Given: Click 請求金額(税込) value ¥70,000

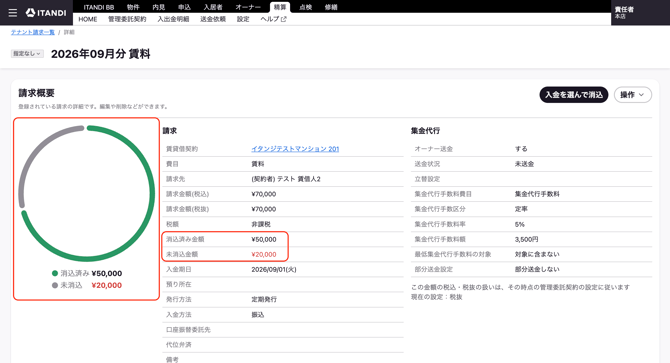Looking at the screenshot, I should (264, 194).
